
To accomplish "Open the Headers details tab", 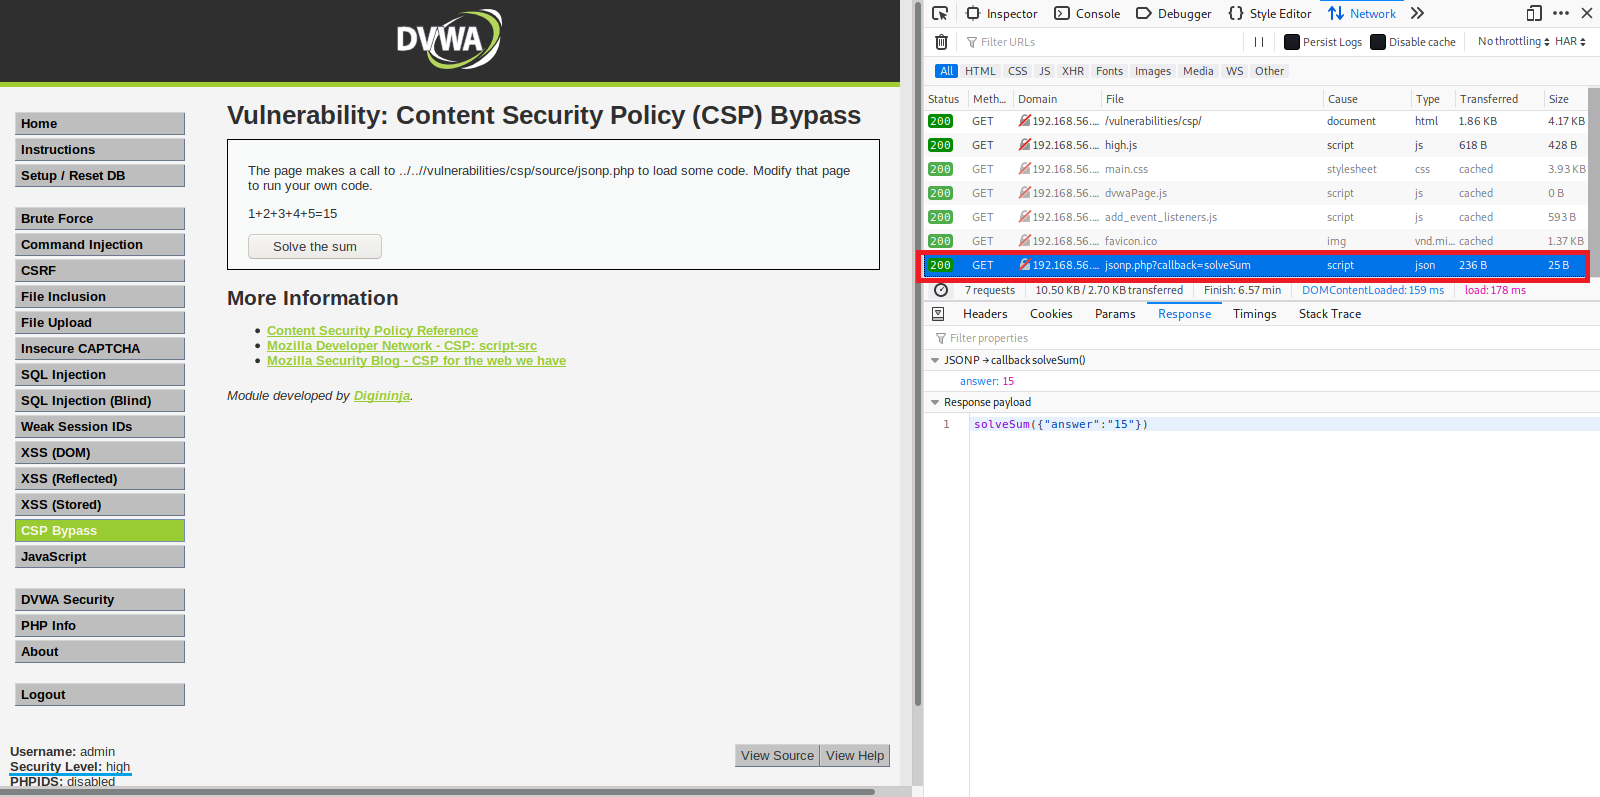I will point(985,314).
